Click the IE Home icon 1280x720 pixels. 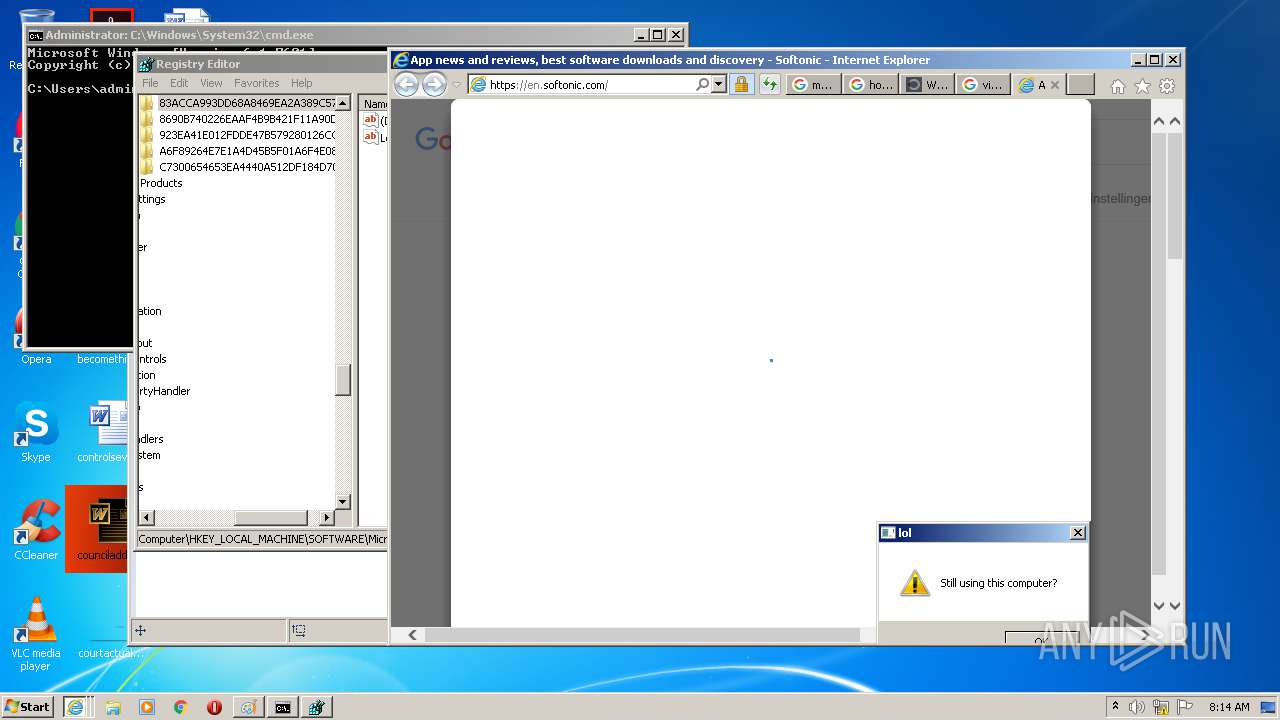1118,86
